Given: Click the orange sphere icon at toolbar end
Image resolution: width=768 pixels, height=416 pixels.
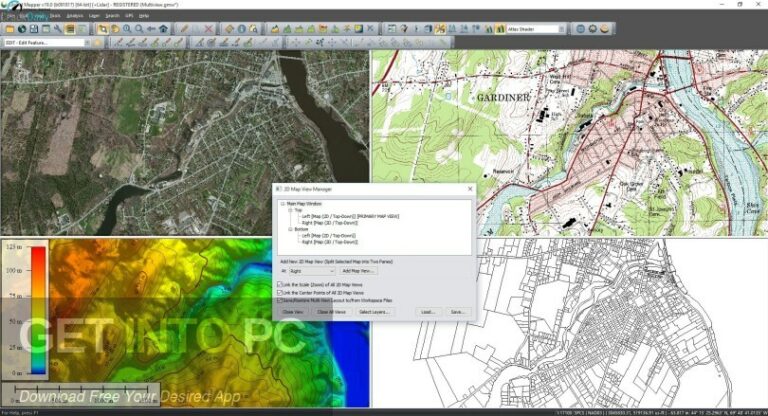Looking at the screenshot, I should [x=605, y=29].
